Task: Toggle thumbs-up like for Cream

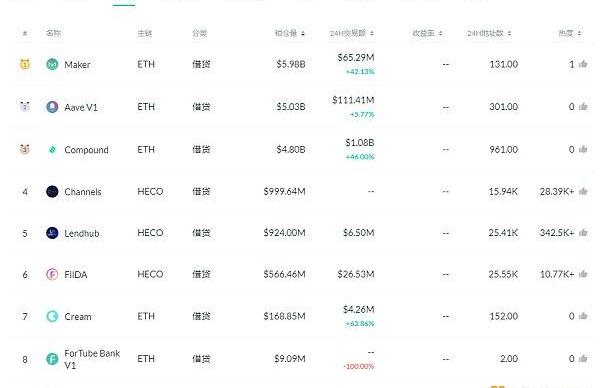Action: pos(583,316)
